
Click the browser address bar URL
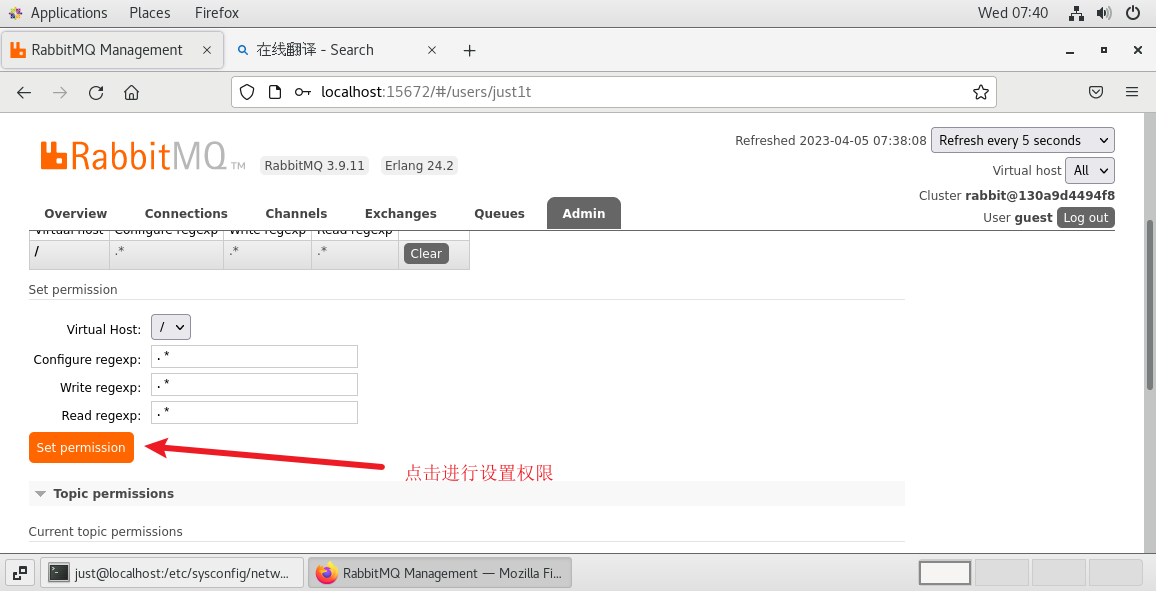(x=426, y=92)
